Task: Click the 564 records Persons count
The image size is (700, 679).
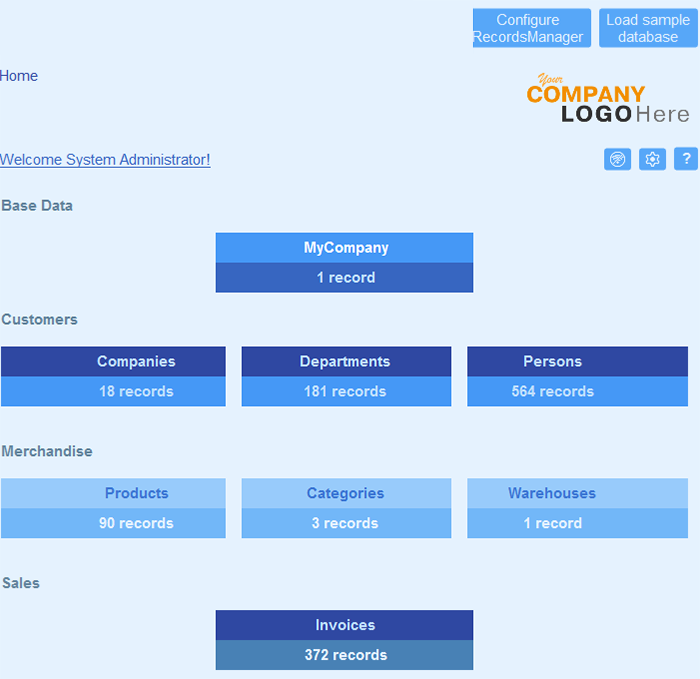Action: 552,392
